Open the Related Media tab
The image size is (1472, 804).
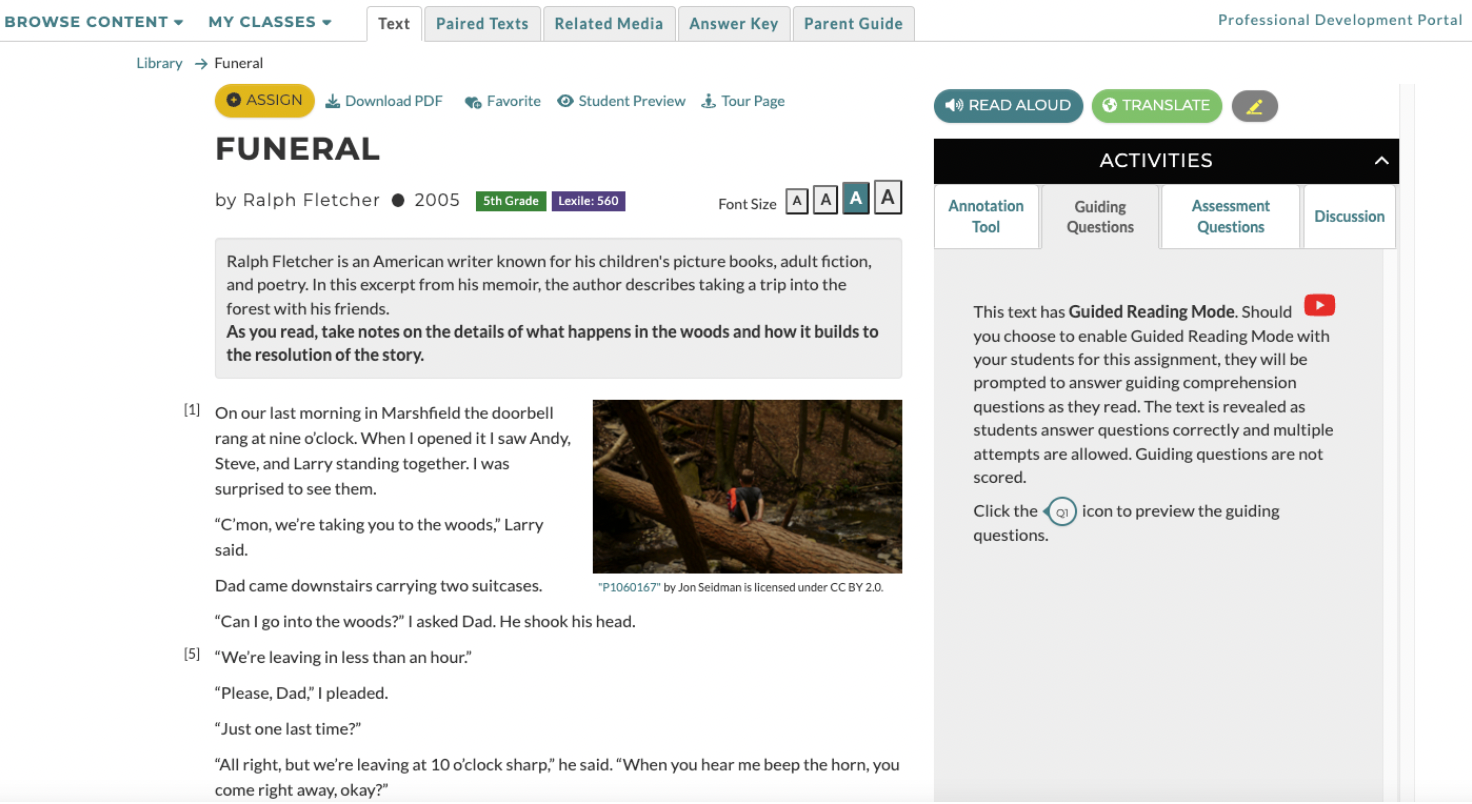click(x=609, y=24)
